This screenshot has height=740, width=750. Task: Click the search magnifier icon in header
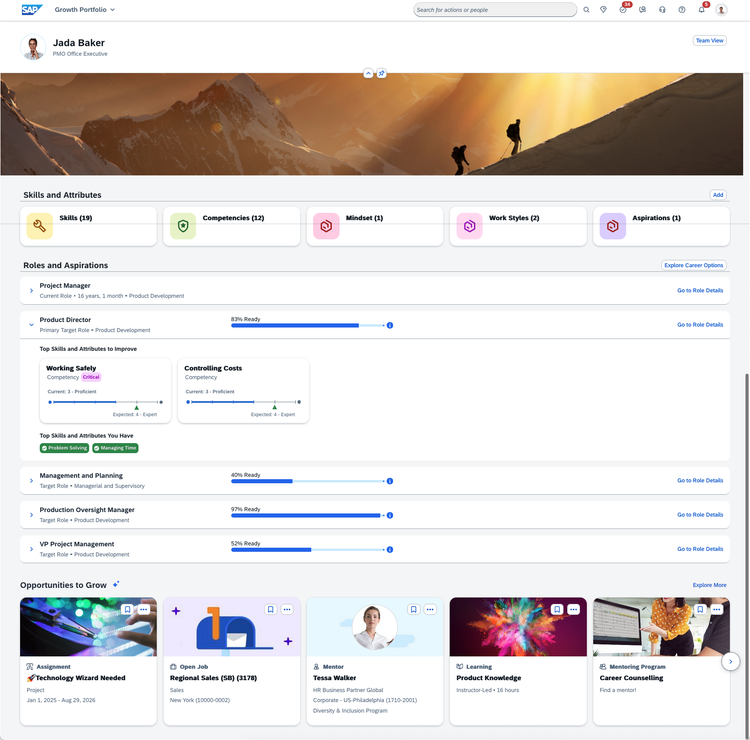(x=586, y=10)
